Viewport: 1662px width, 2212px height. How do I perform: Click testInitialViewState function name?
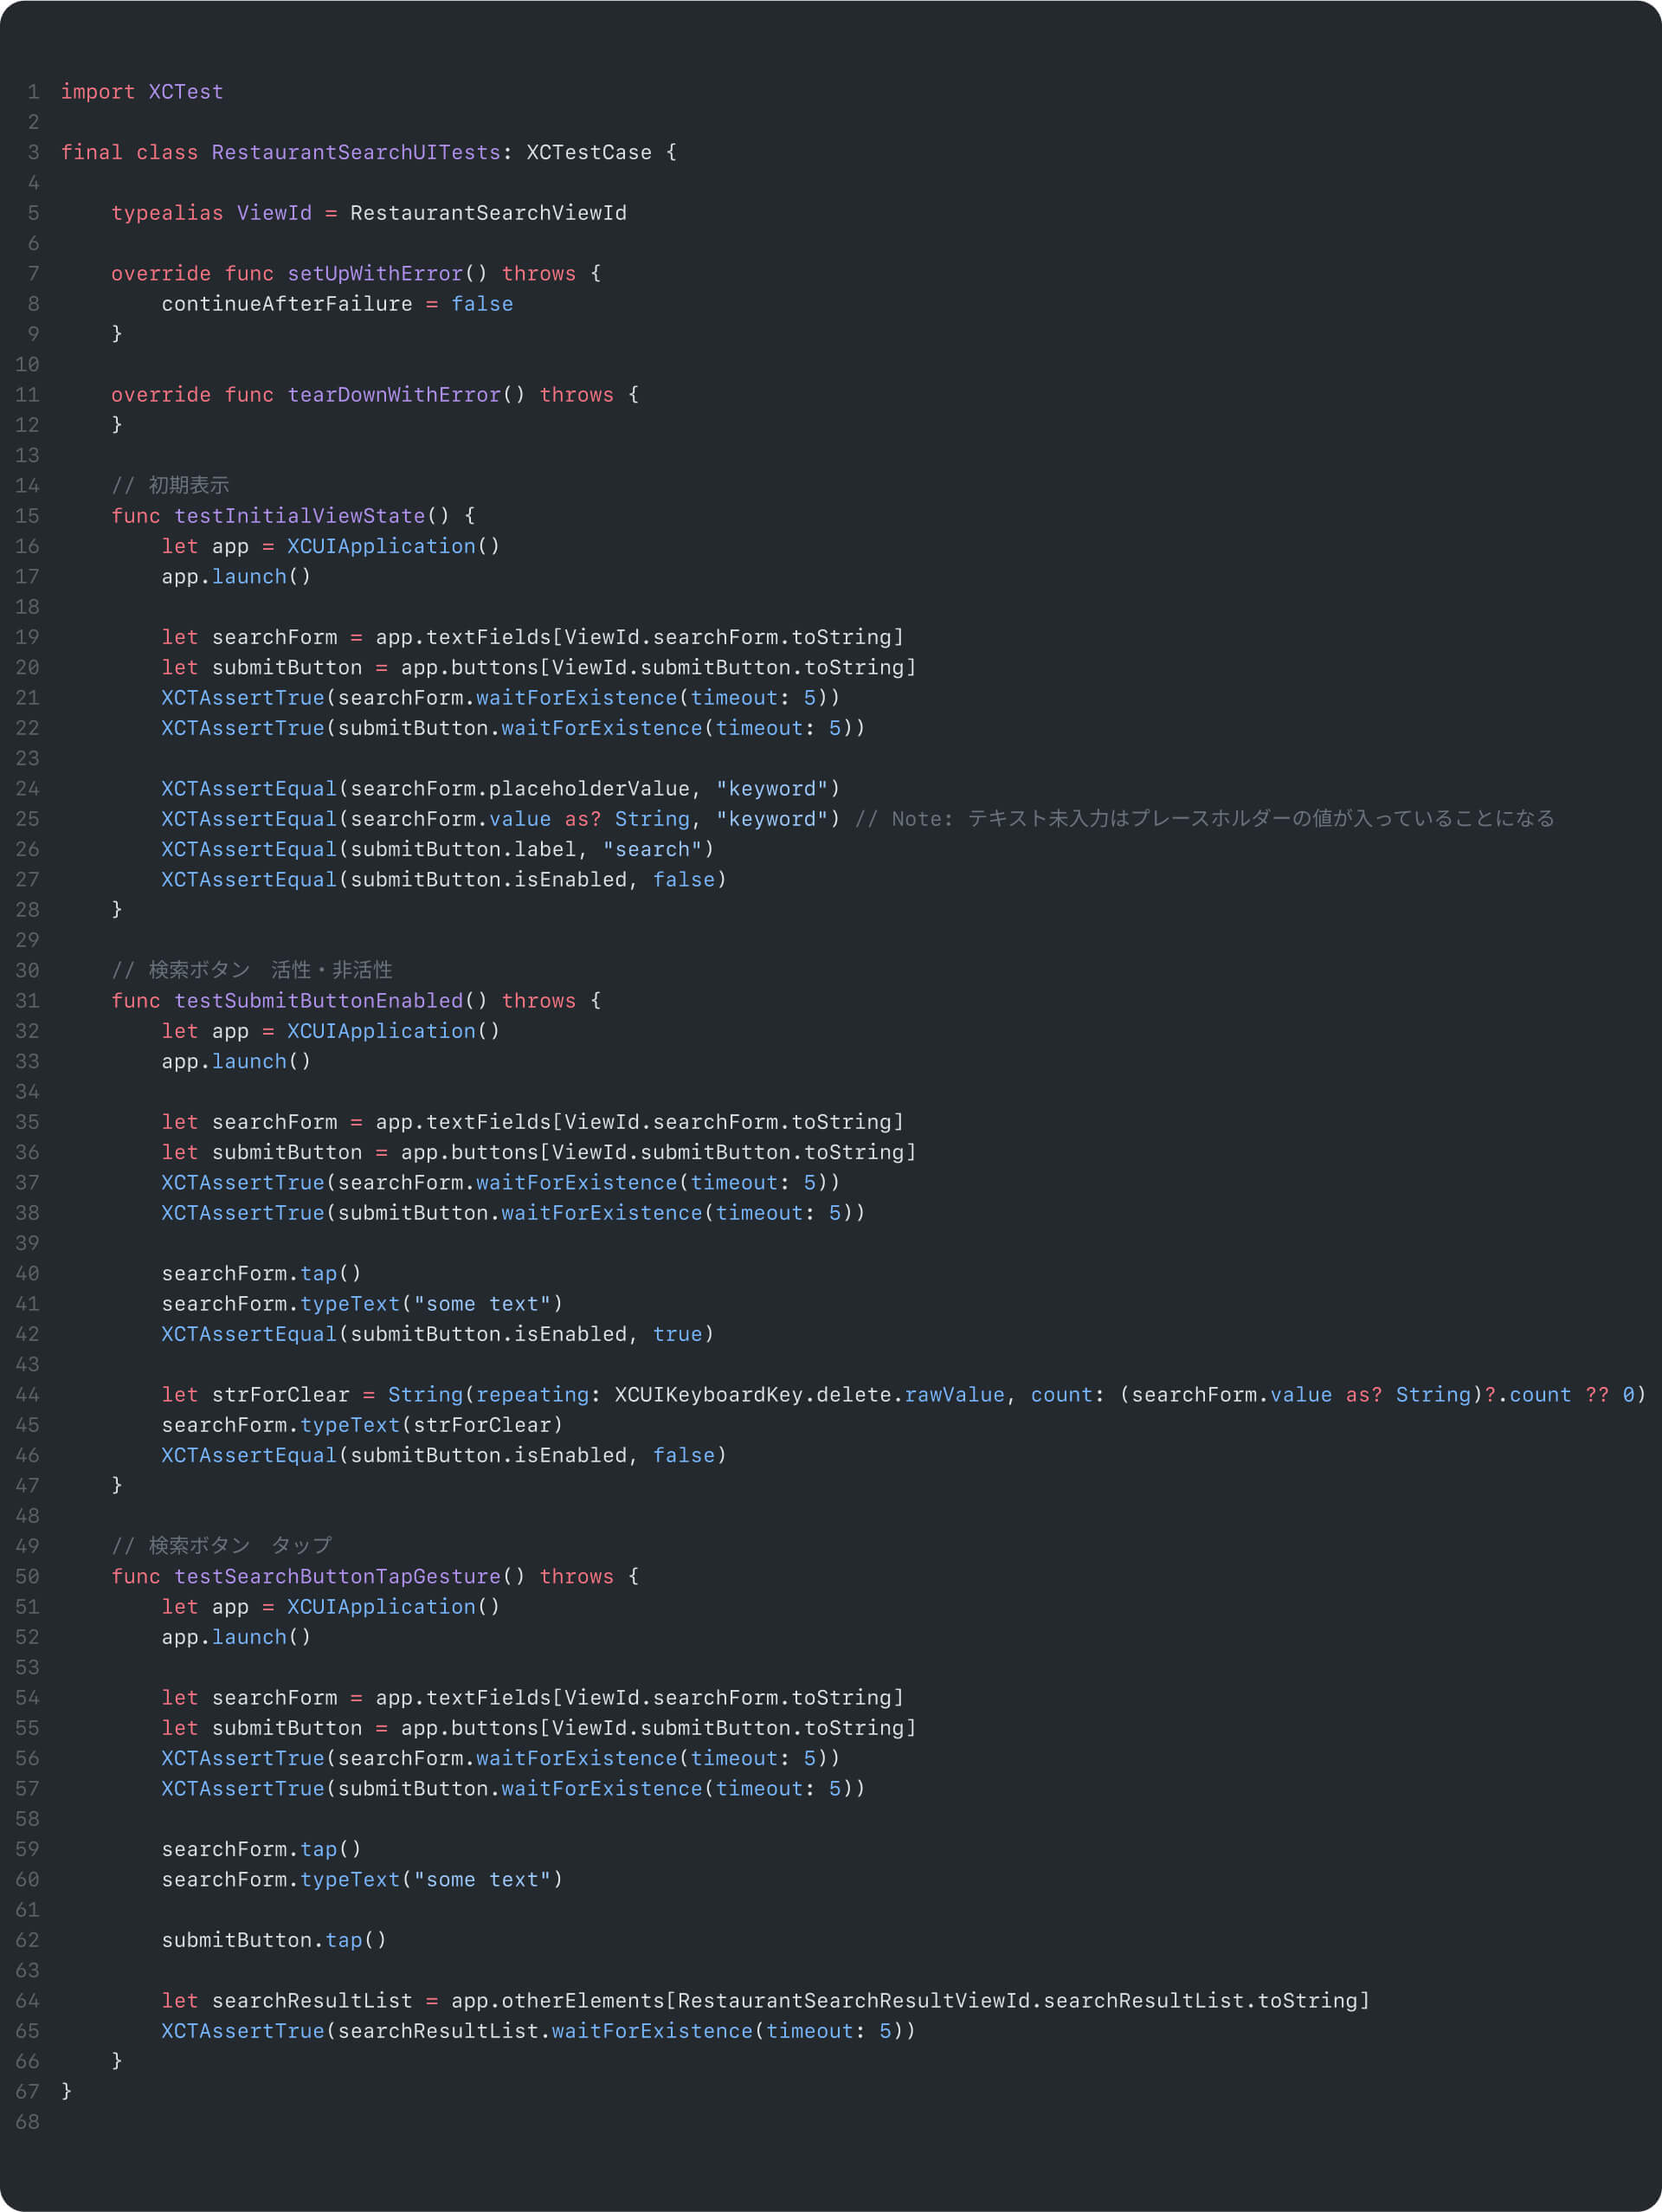(x=299, y=516)
